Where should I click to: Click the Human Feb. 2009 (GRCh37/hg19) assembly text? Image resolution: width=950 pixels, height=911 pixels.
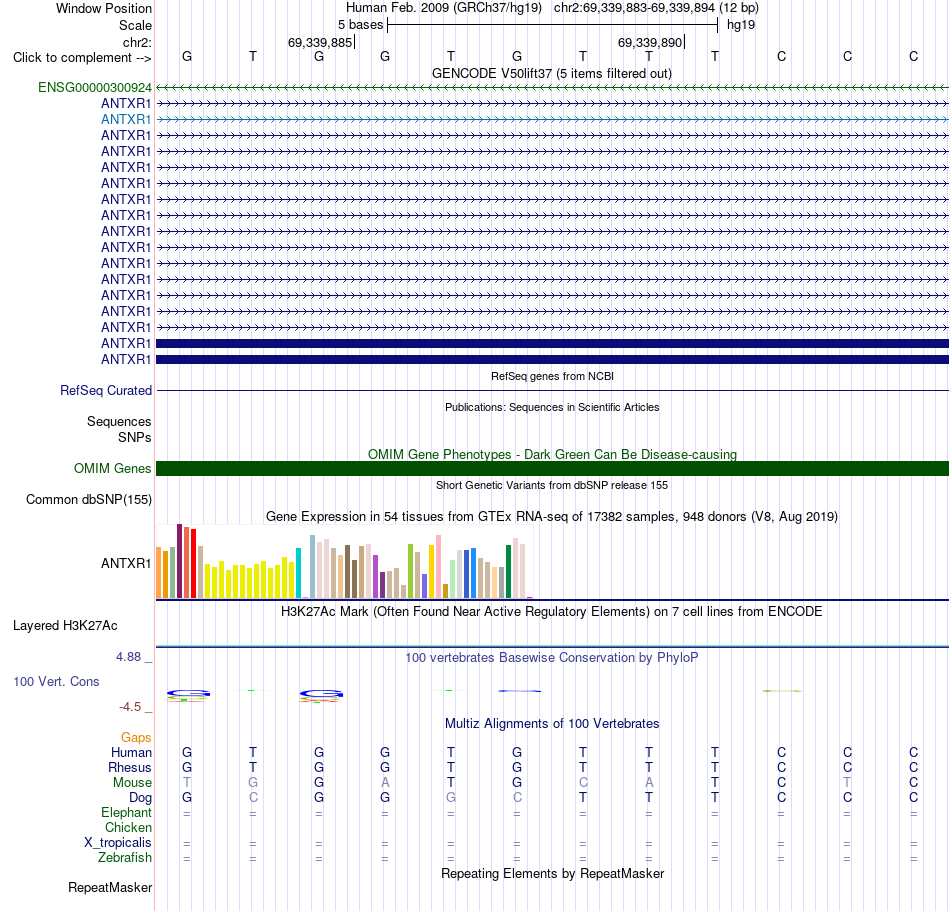443,8
